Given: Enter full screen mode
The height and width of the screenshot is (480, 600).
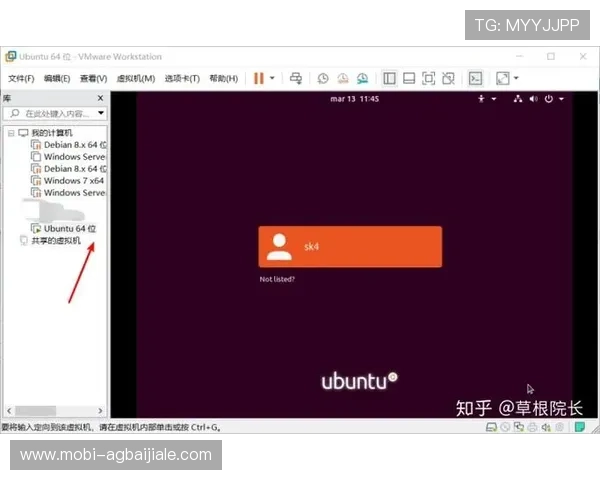Looking at the screenshot, I should [x=428, y=78].
